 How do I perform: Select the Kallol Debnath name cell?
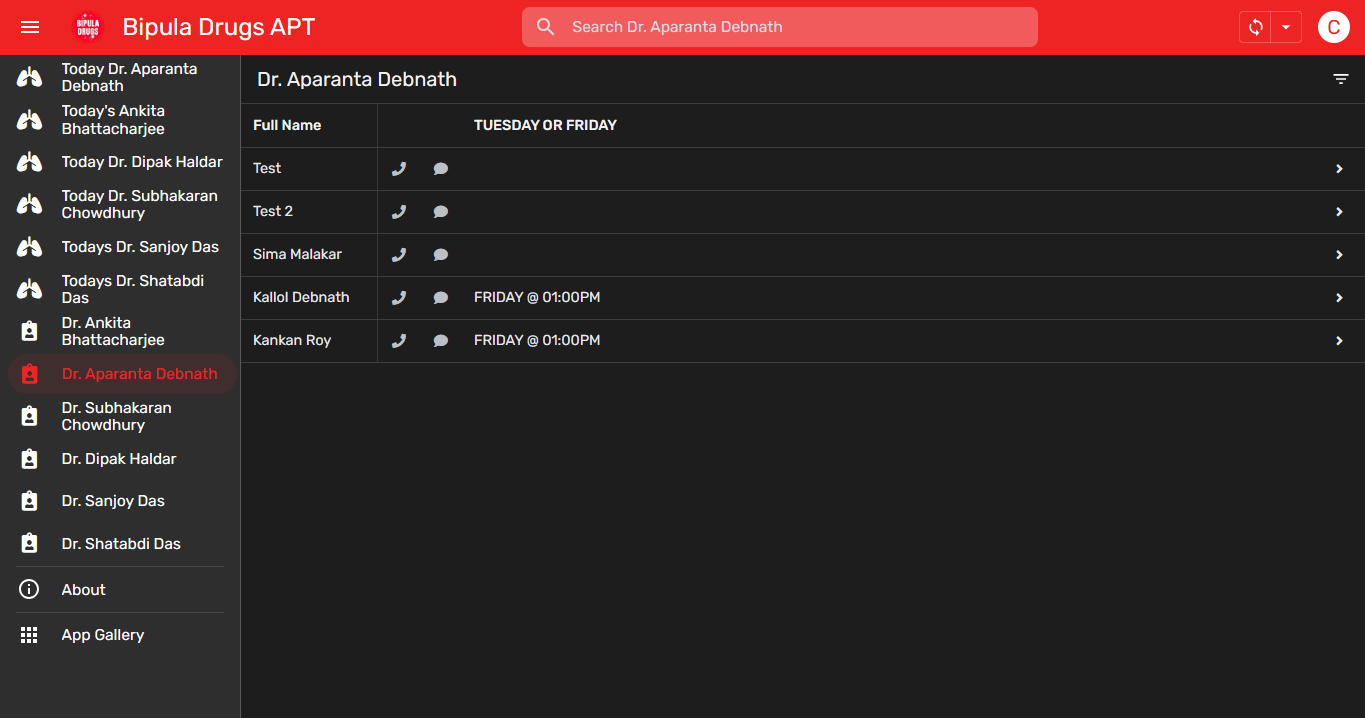pos(301,298)
